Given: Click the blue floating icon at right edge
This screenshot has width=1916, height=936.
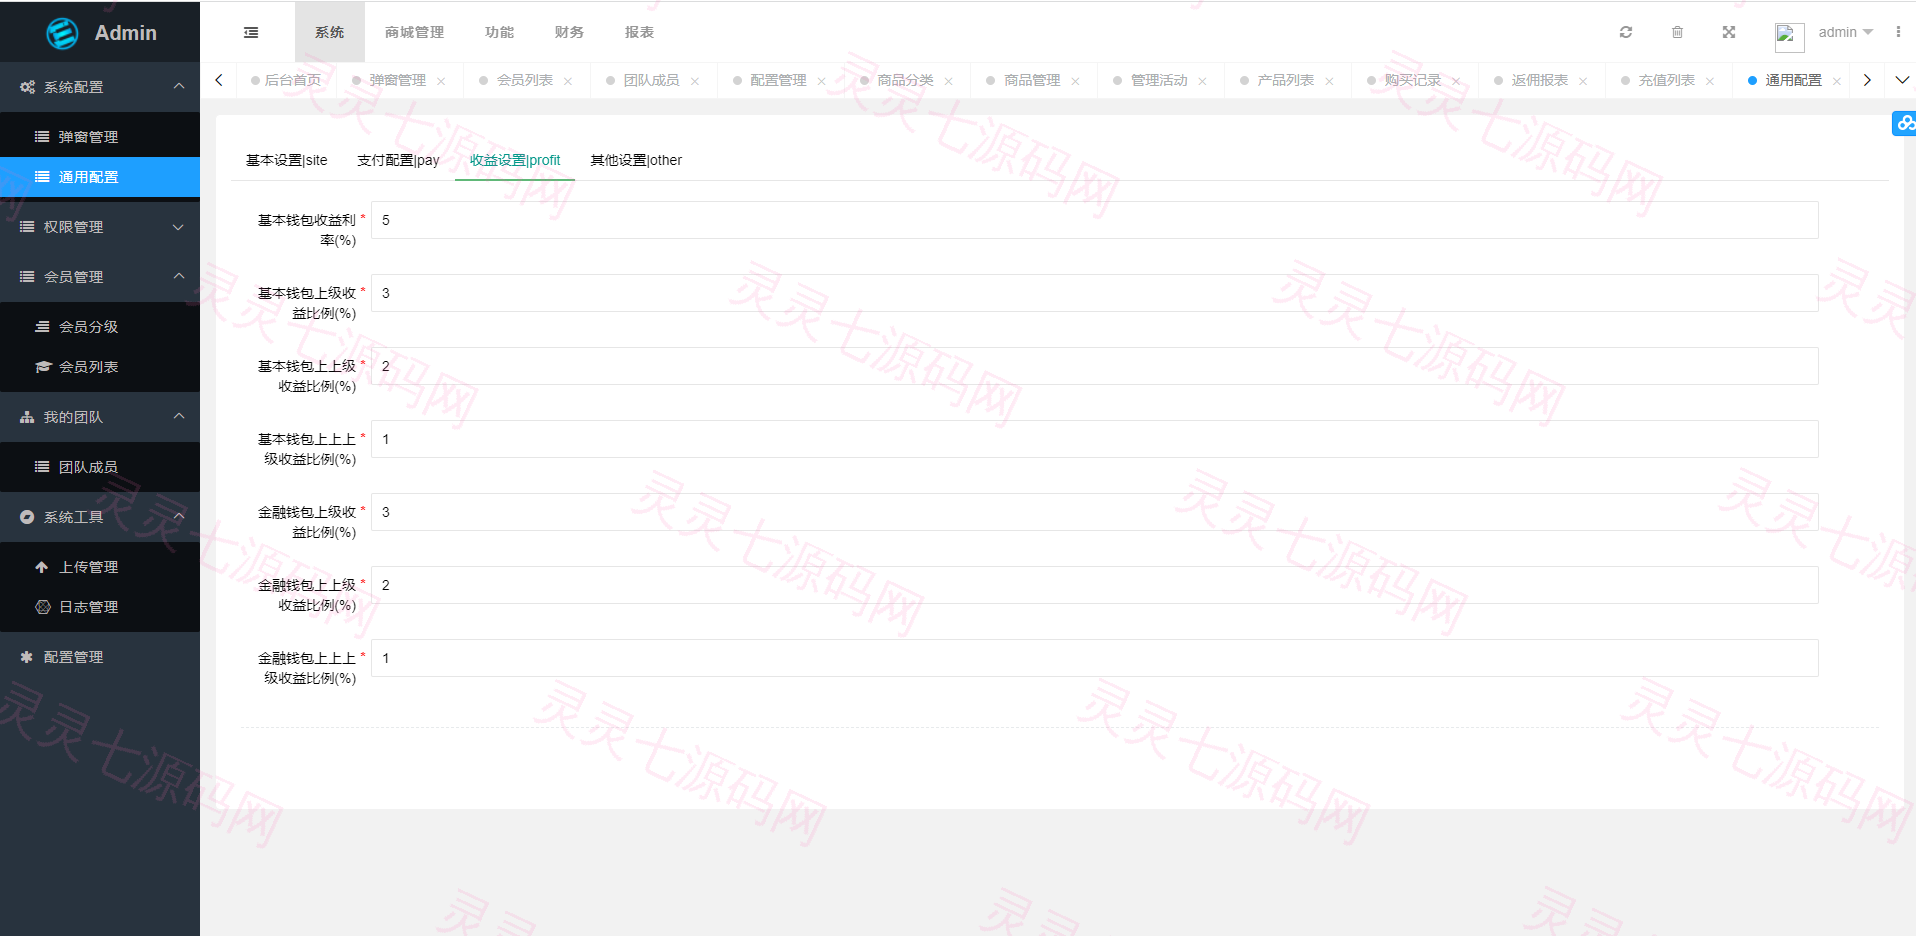Looking at the screenshot, I should pyautogui.click(x=1904, y=123).
